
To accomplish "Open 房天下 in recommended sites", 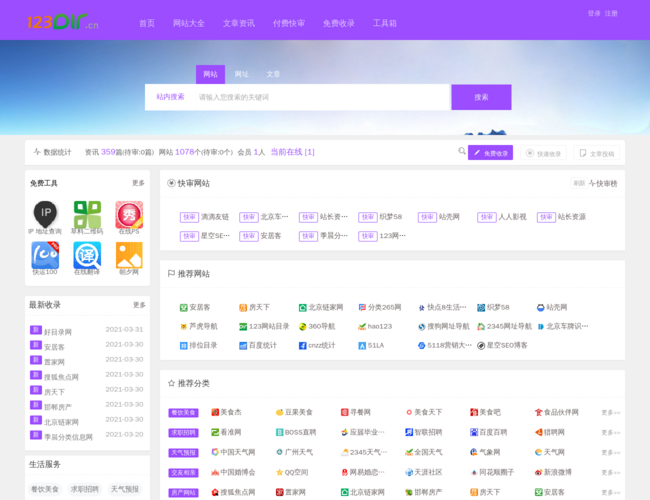I will [255, 307].
